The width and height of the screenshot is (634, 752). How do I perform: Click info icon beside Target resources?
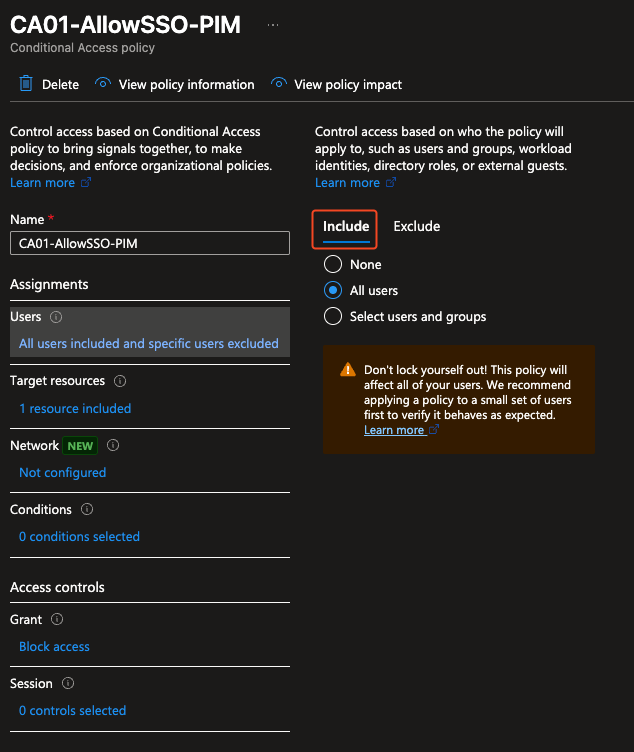[x=120, y=381]
